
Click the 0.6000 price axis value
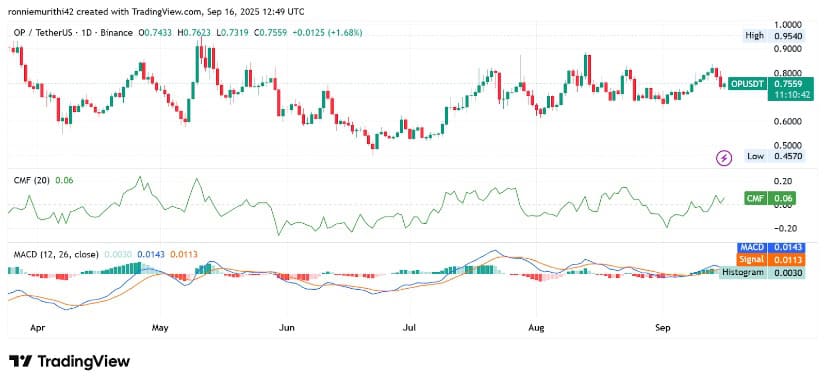pos(788,121)
